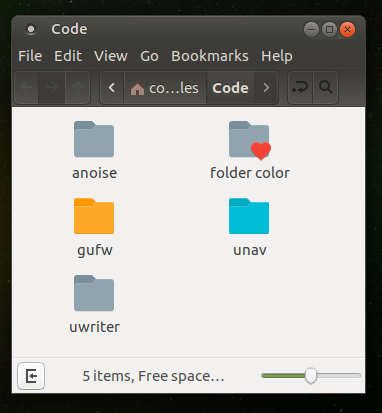Viewport: 382px width, 413px height.
Task: Minimize the Code window
Action: click(311, 30)
